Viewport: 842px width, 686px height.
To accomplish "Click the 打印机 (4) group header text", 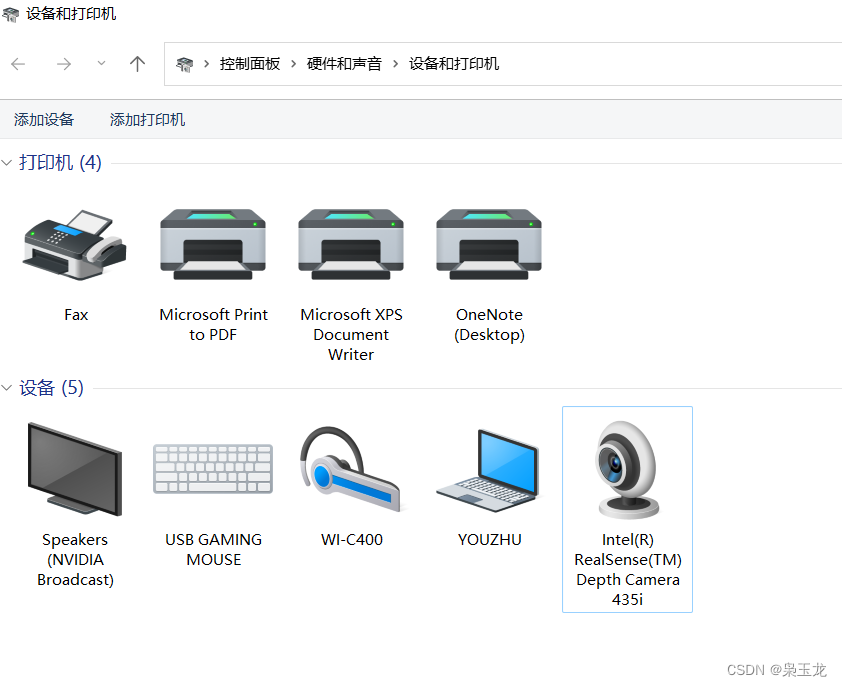I will (60, 163).
